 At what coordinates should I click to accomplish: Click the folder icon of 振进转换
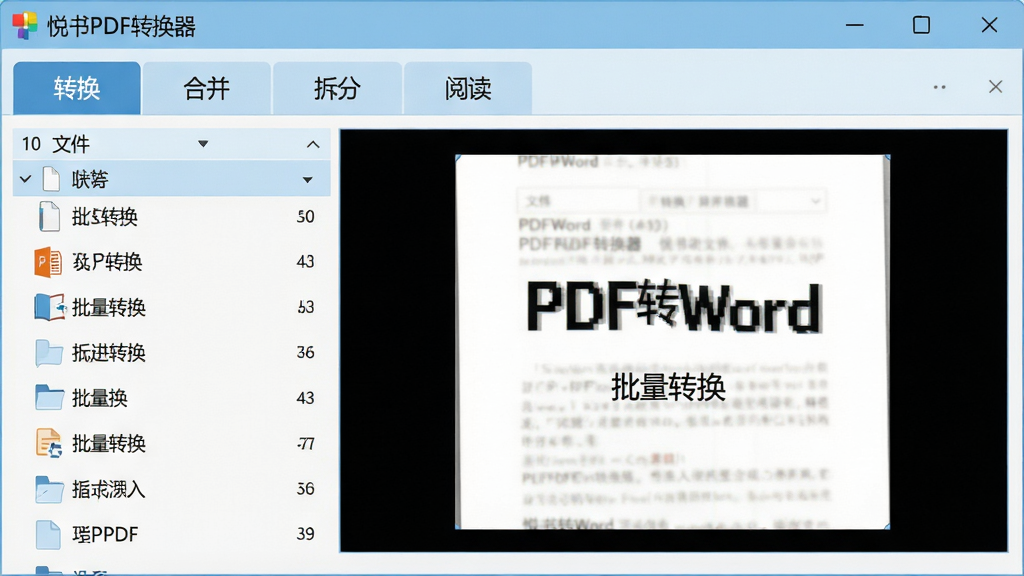(x=49, y=353)
